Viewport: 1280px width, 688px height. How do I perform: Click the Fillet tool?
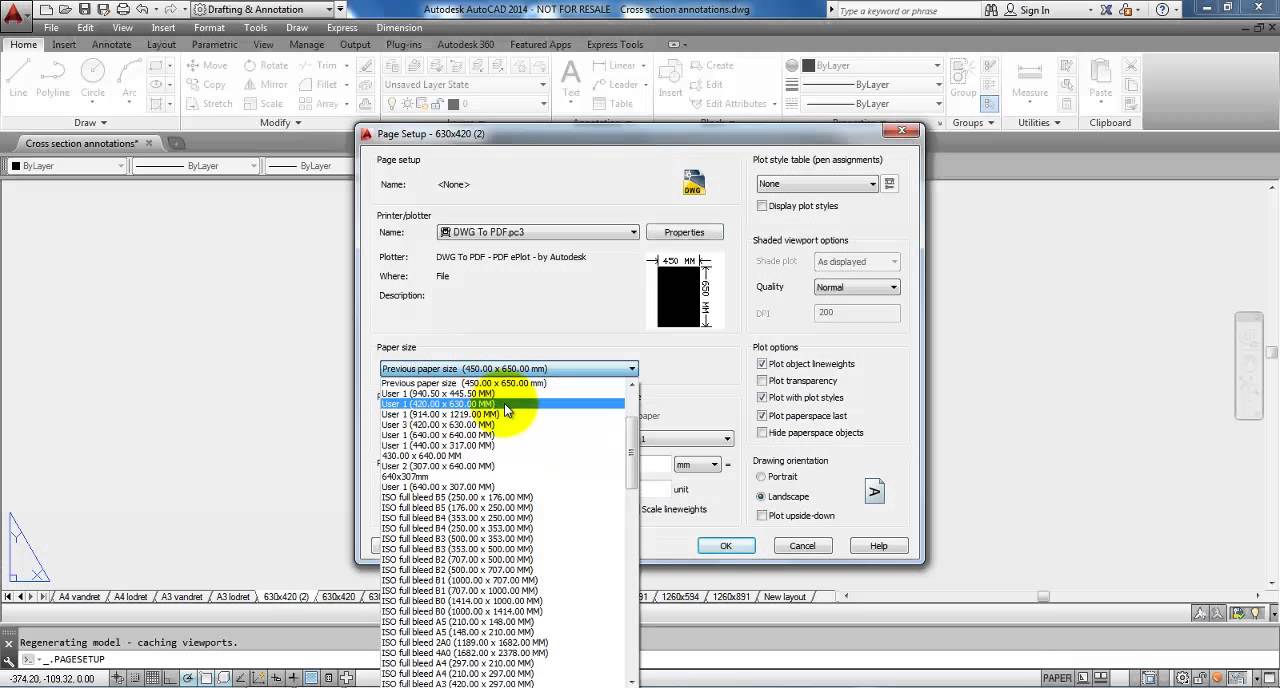click(319, 85)
